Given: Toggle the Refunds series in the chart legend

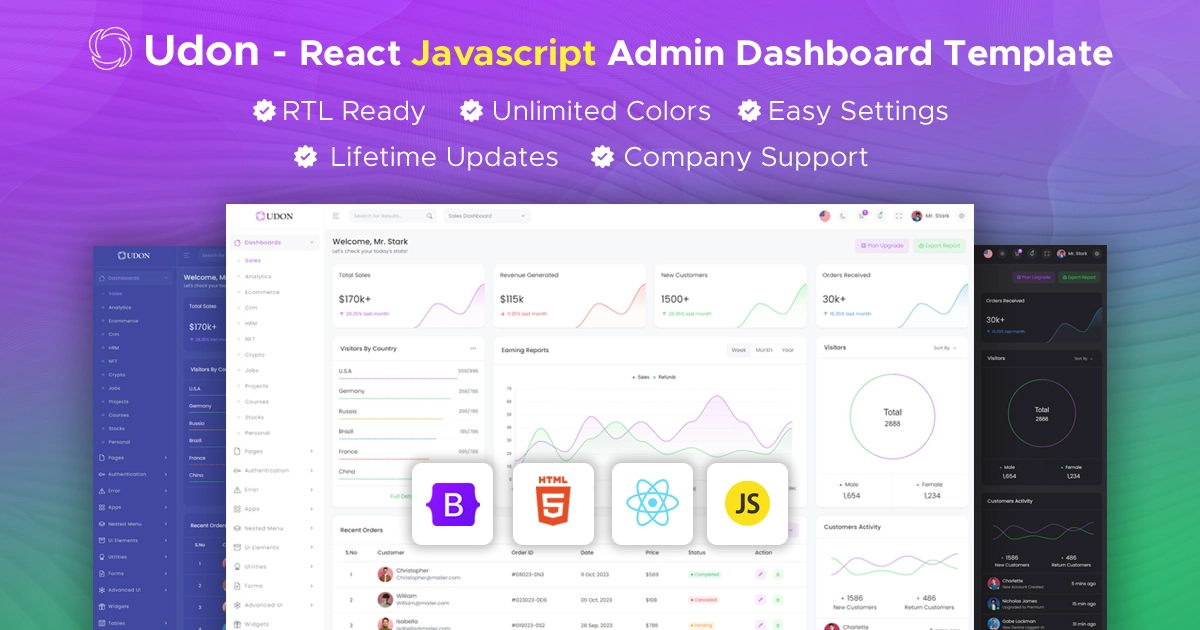Looking at the screenshot, I should point(665,377).
